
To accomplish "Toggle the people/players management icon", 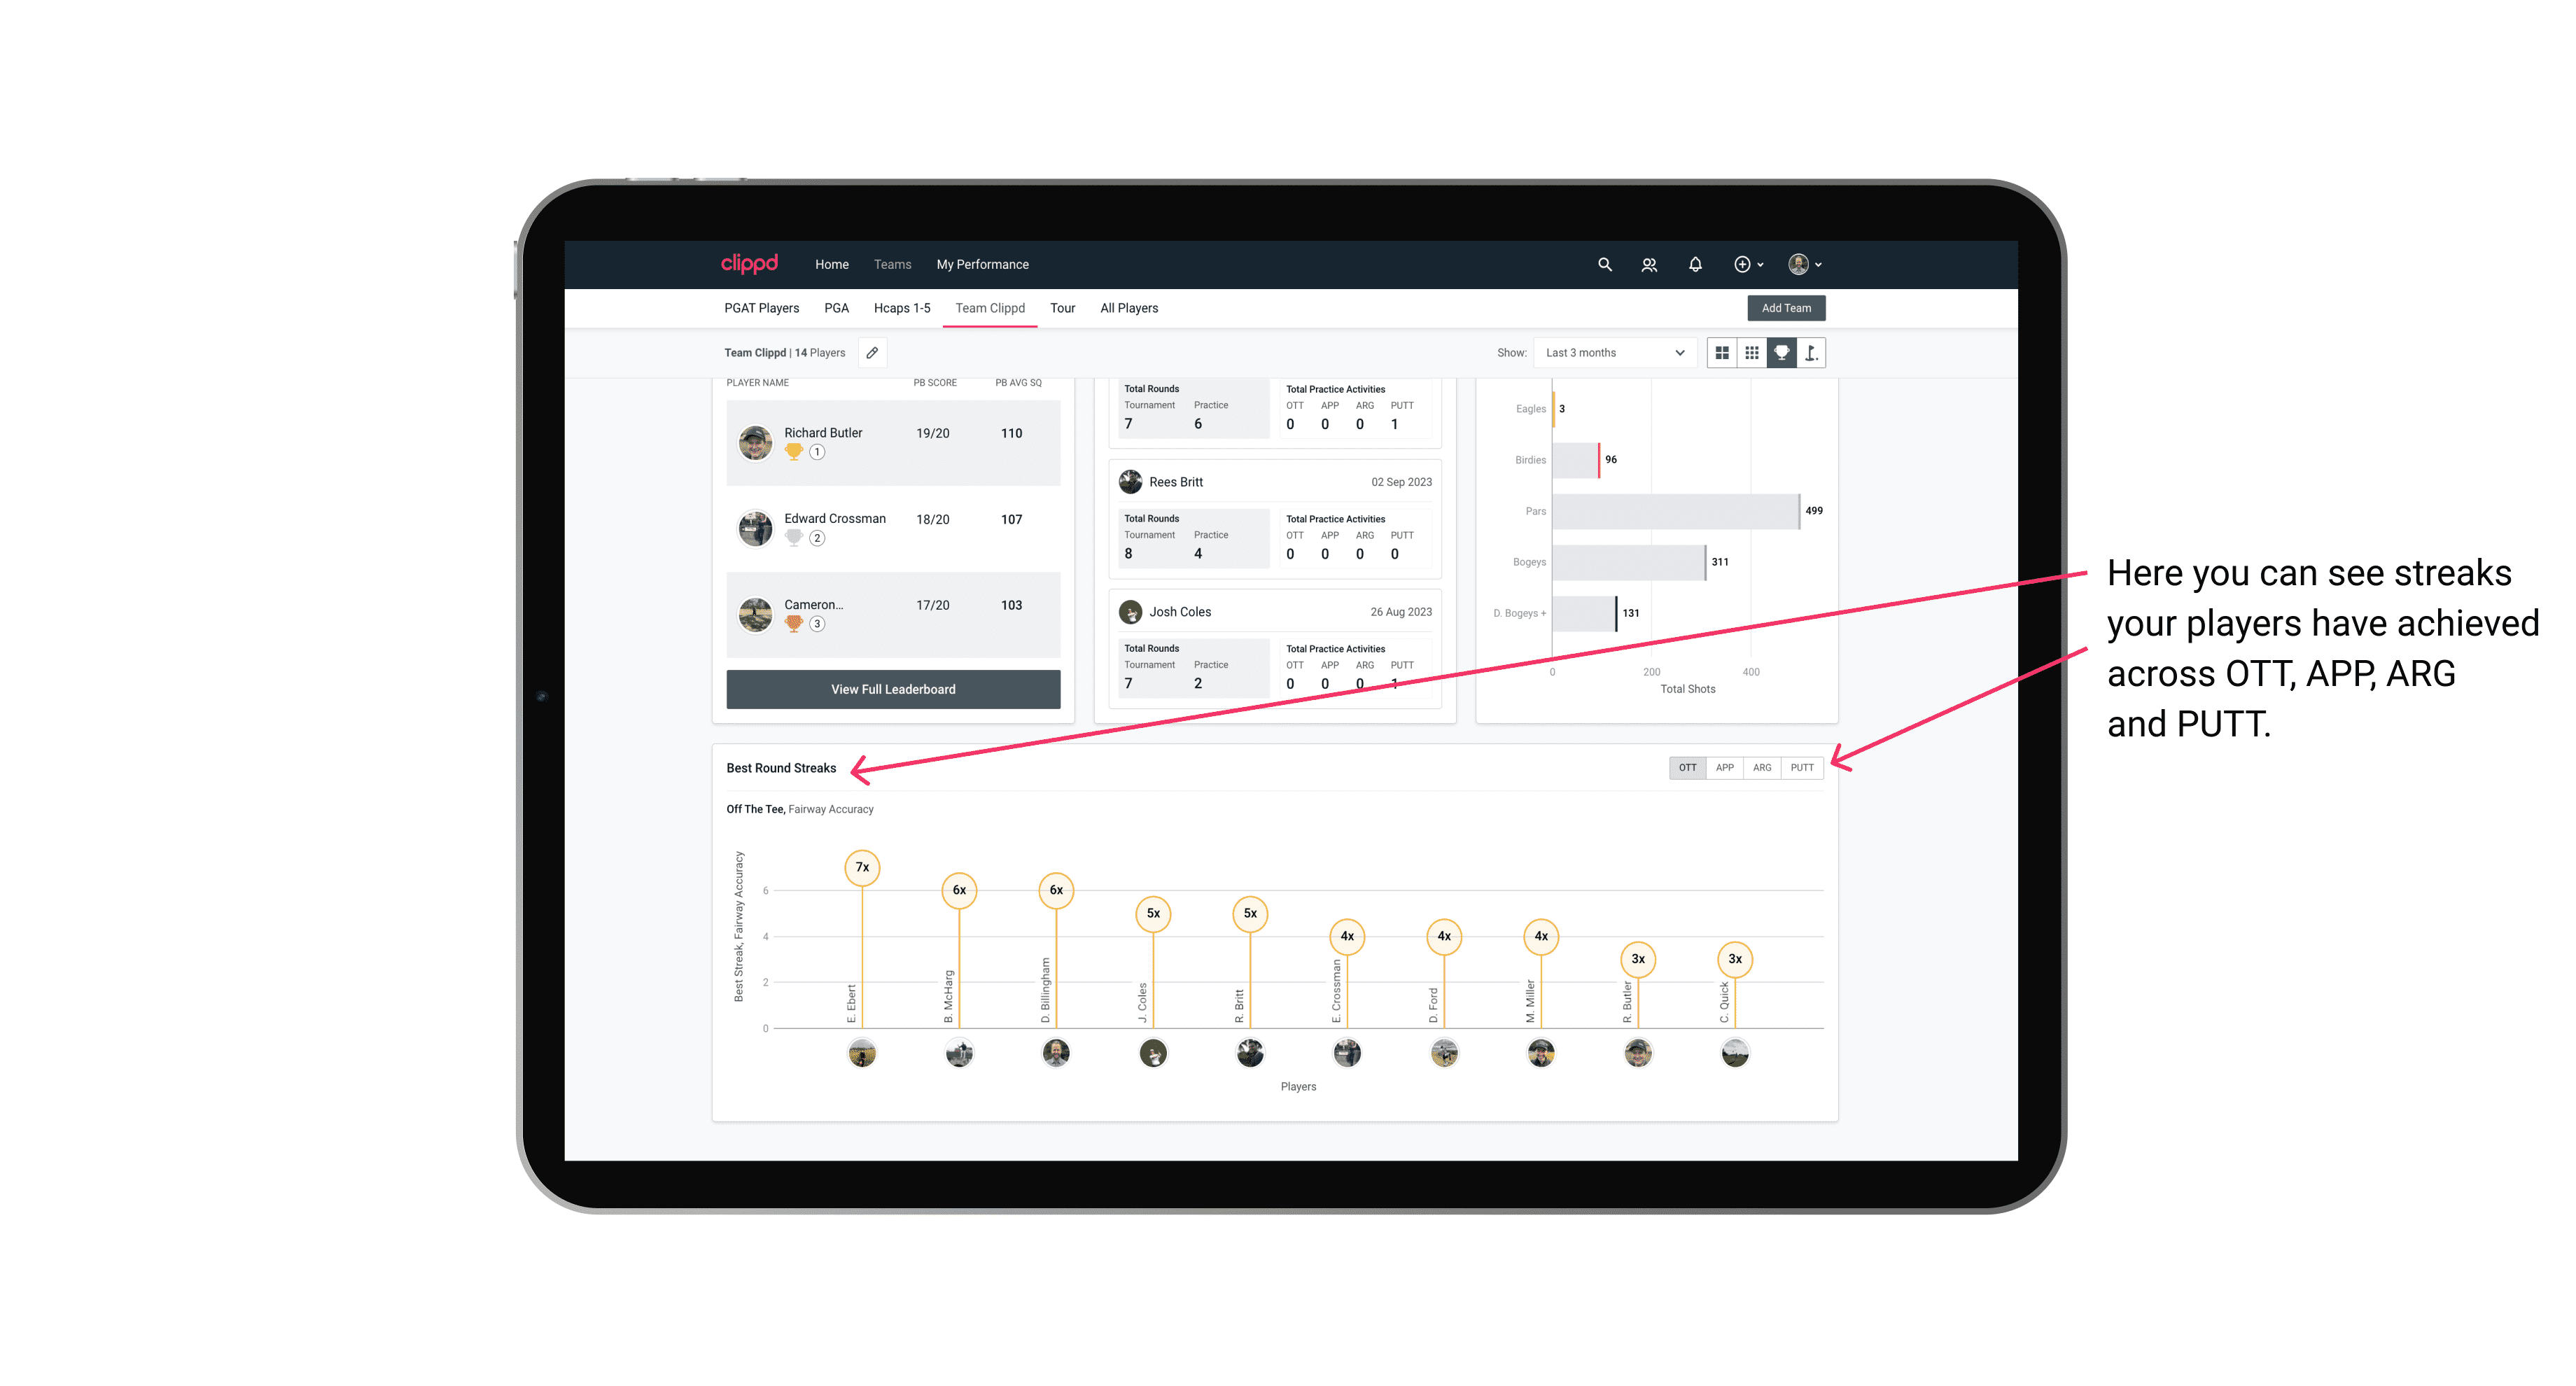I will [x=1648, y=263].
